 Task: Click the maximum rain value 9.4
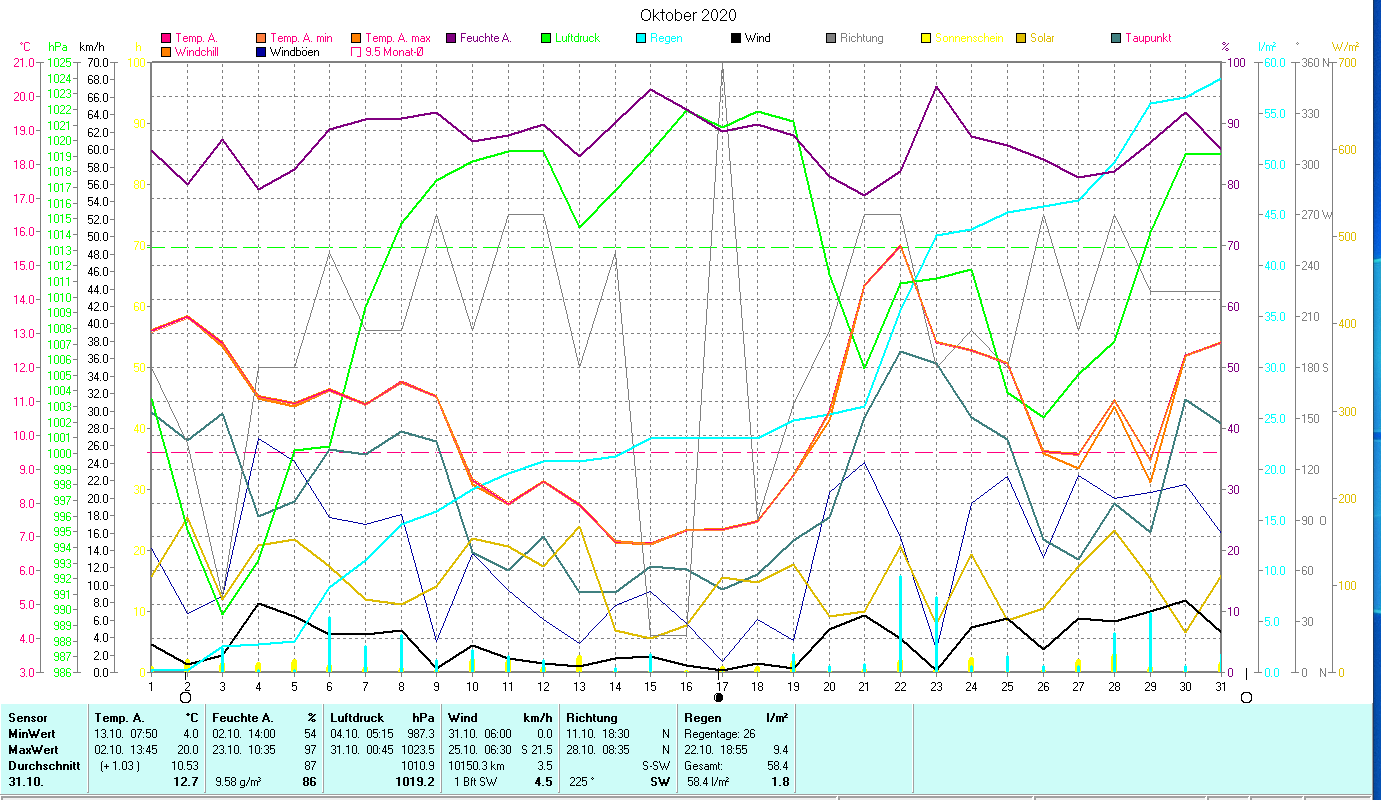[x=780, y=749]
